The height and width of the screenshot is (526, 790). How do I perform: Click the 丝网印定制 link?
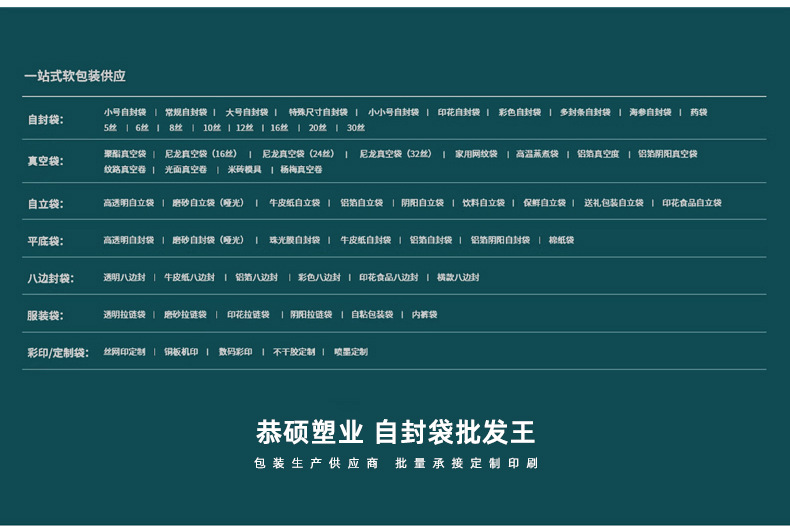point(124,352)
